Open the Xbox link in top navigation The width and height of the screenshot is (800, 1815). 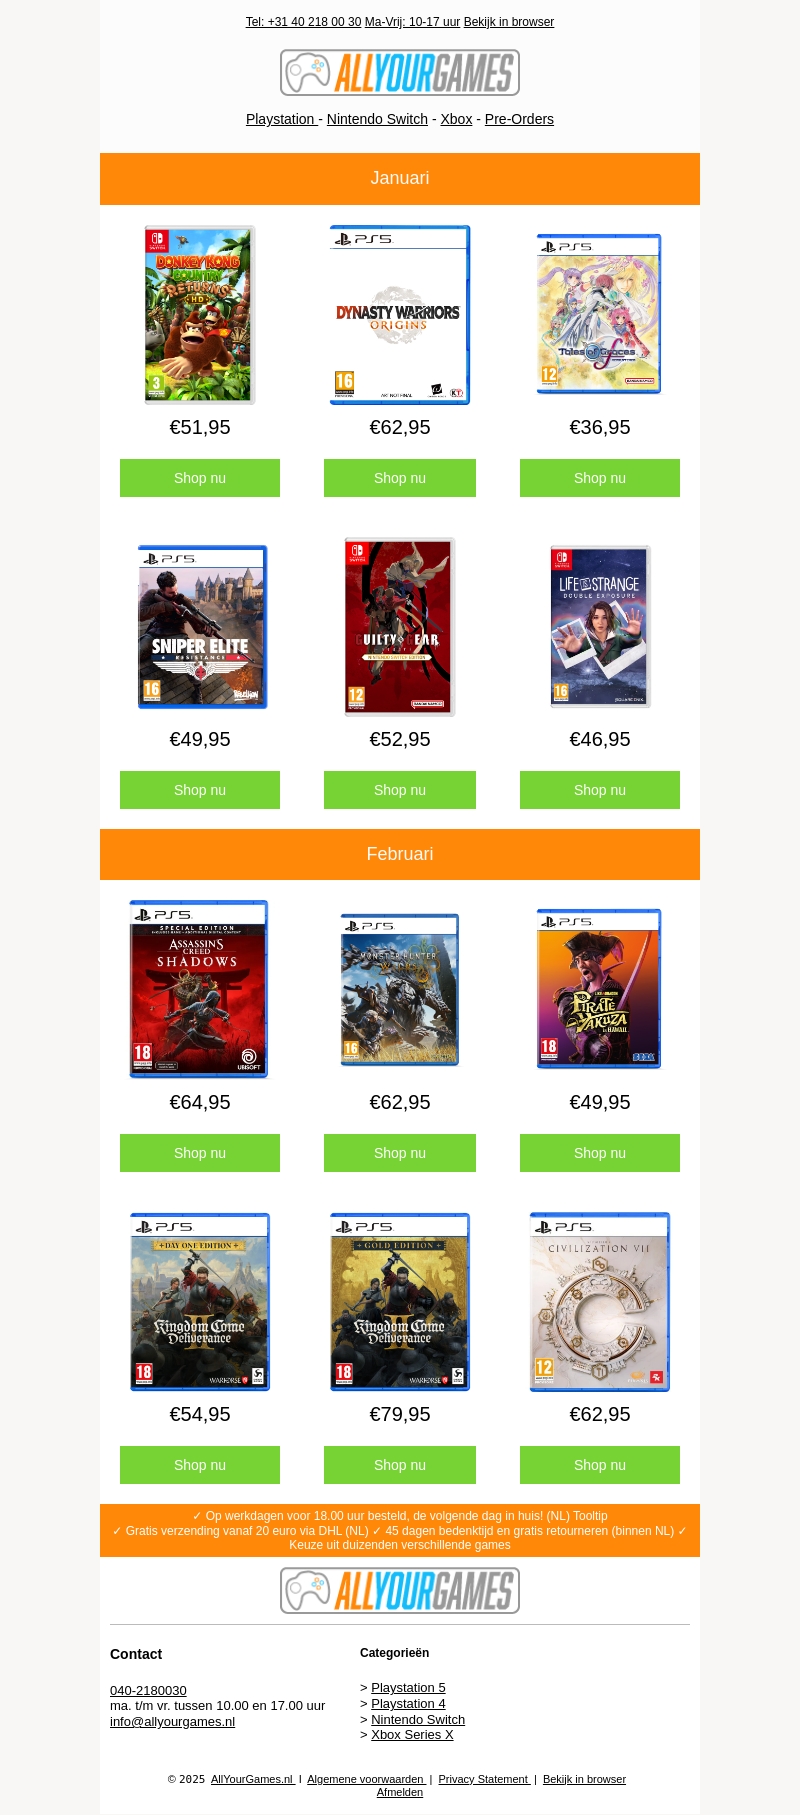click(456, 119)
